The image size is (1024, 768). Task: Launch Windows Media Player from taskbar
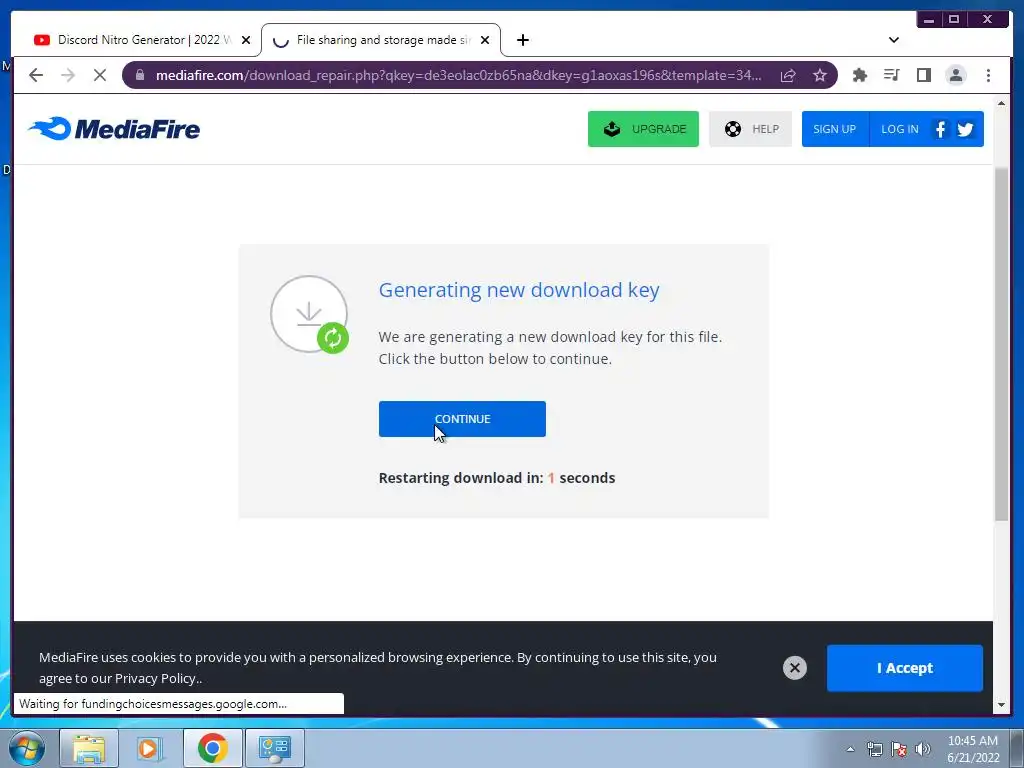point(150,748)
